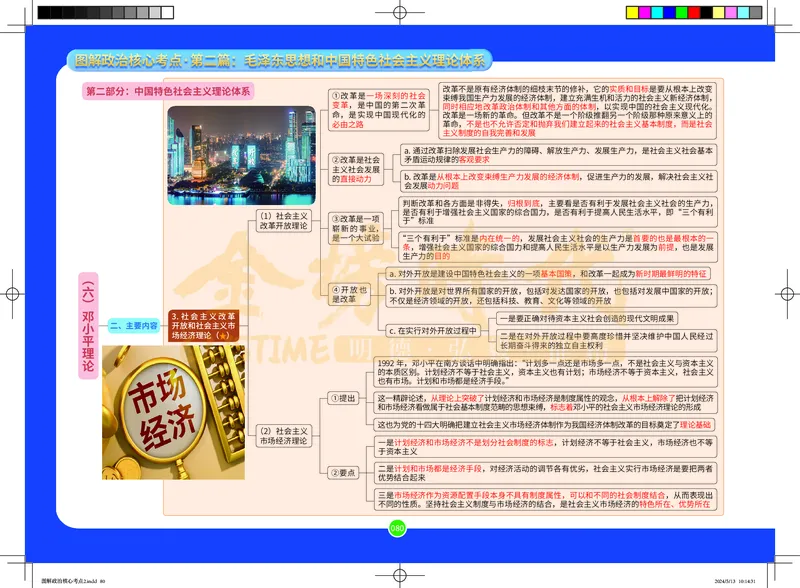Select the magenta swatch in the top color bar
800x588 pixels.
click(x=645, y=14)
